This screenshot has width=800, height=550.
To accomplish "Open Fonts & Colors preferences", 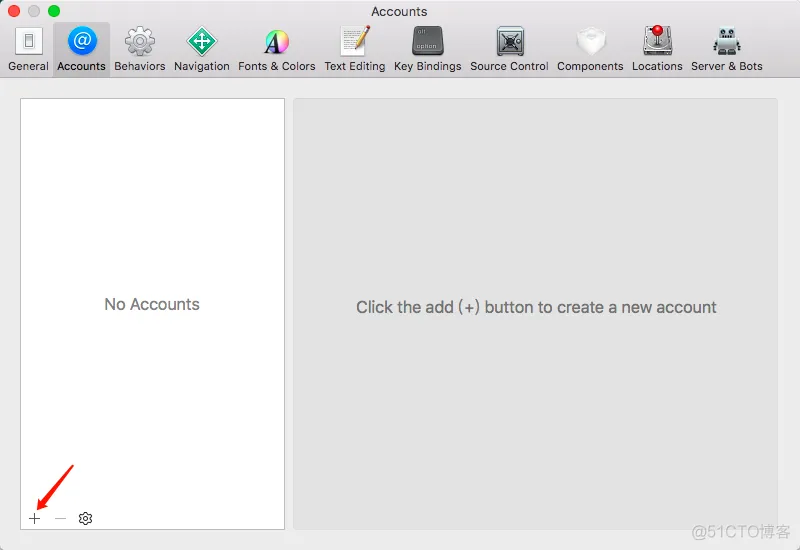I will tap(277, 49).
